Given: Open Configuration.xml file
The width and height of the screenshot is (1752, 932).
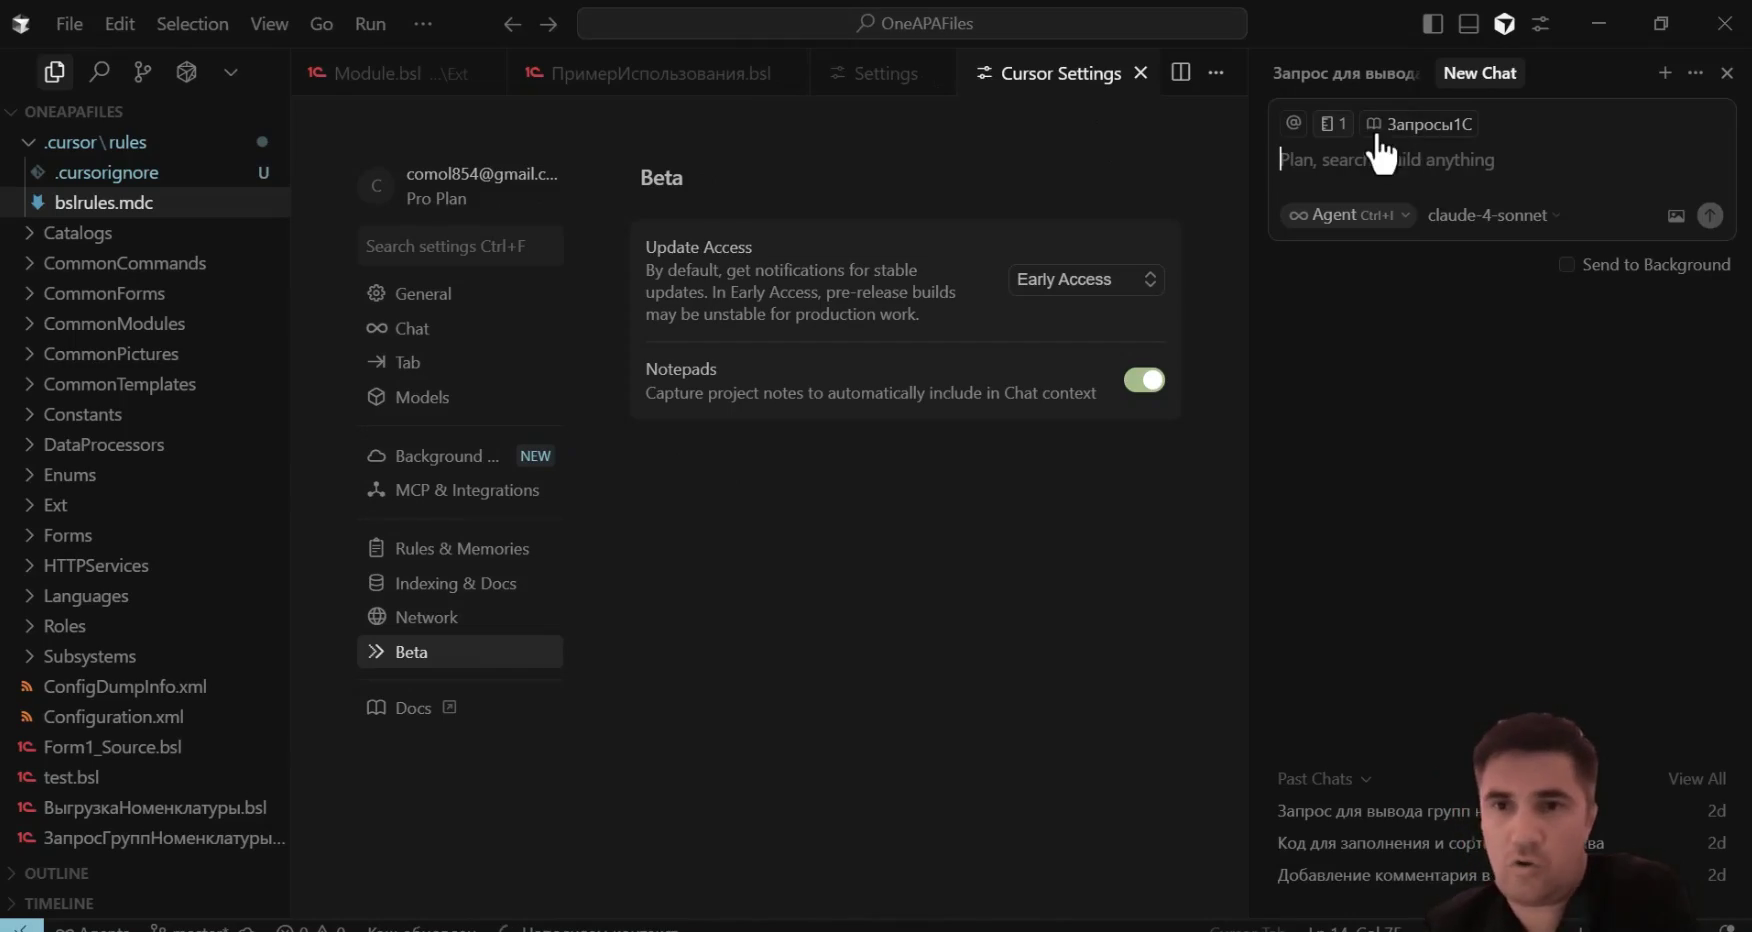Looking at the screenshot, I should pyautogui.click(x=145, y=717).
